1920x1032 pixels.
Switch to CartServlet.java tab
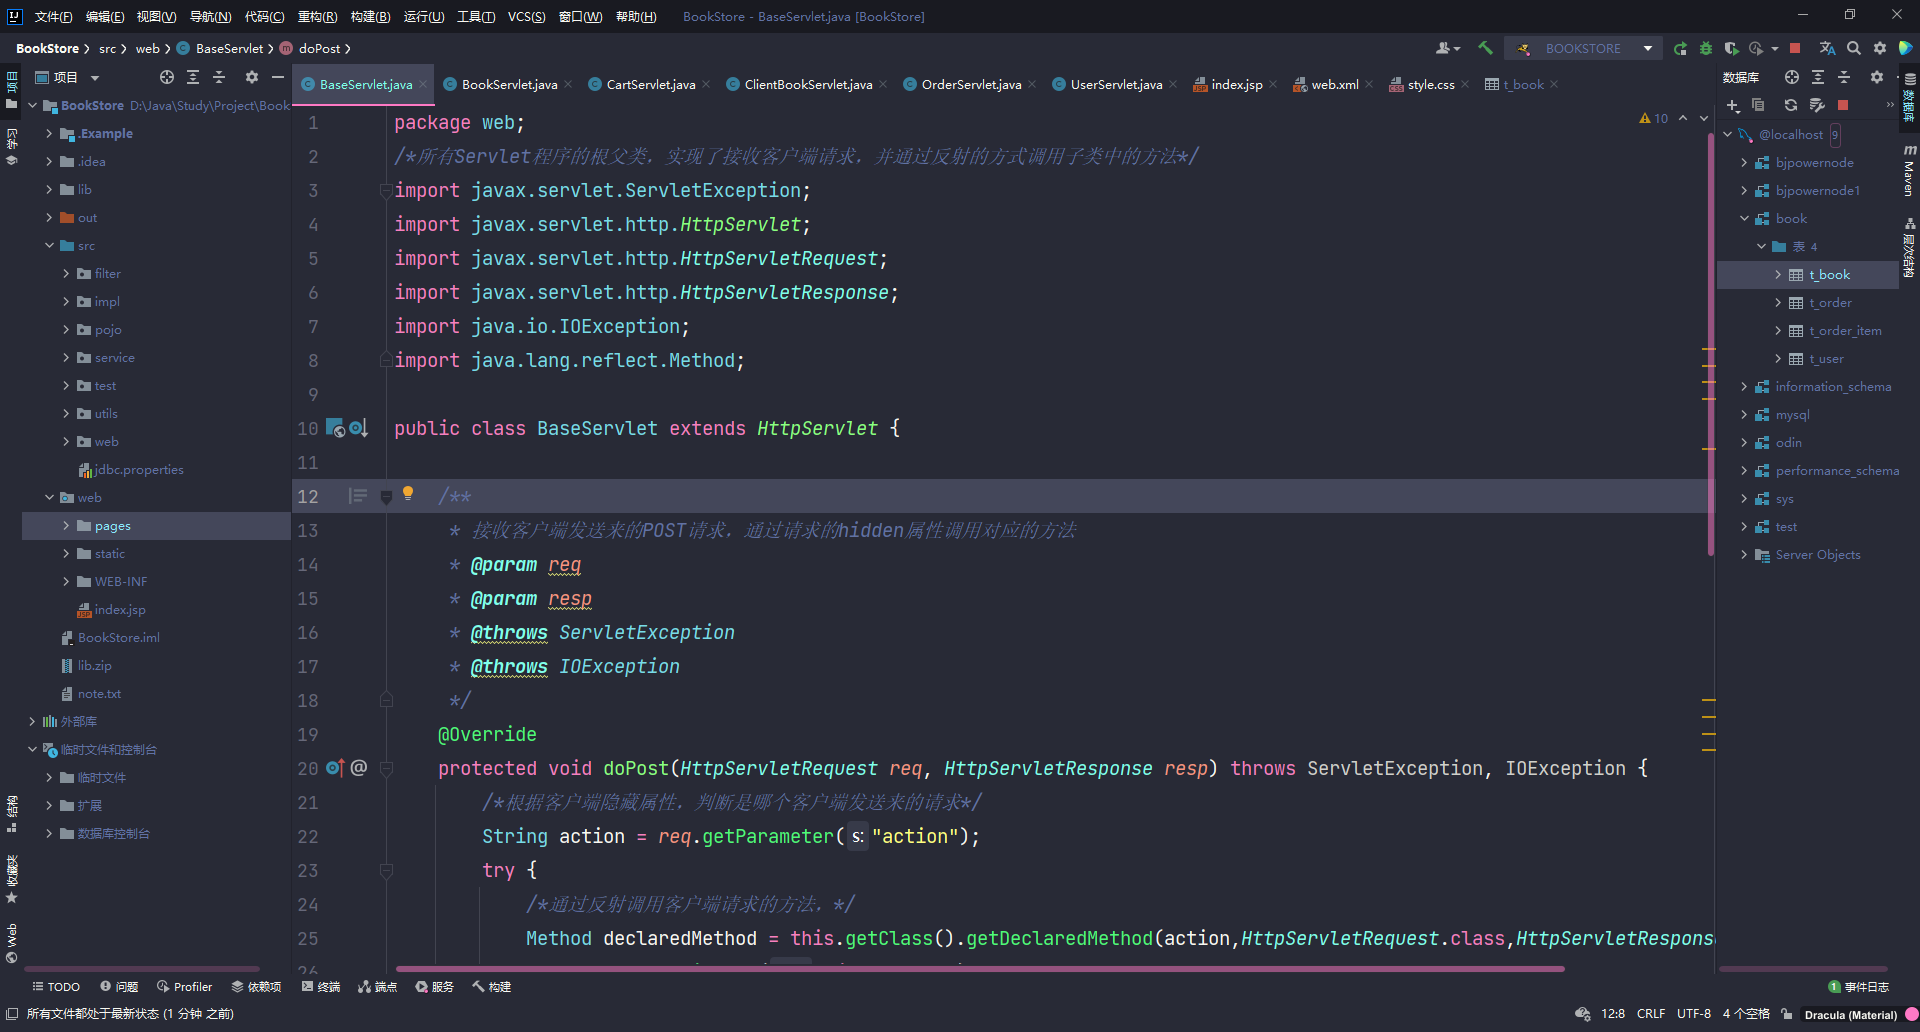650,85
